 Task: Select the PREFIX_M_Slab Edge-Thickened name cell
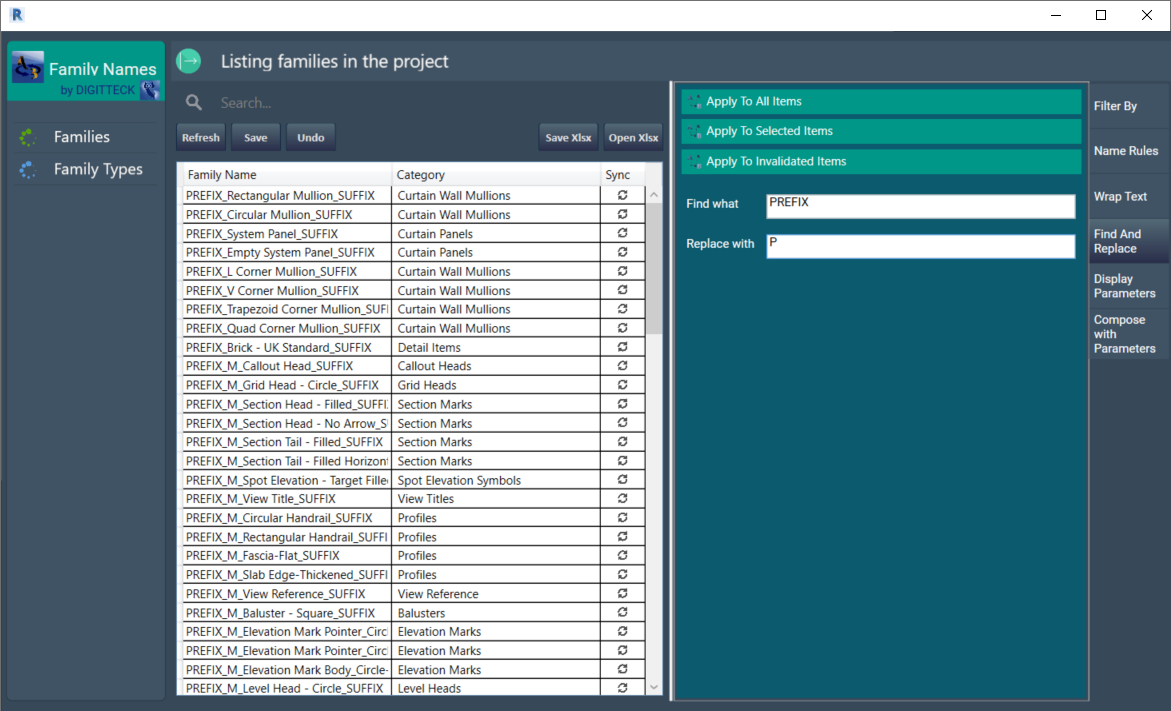tap(287, 574)
